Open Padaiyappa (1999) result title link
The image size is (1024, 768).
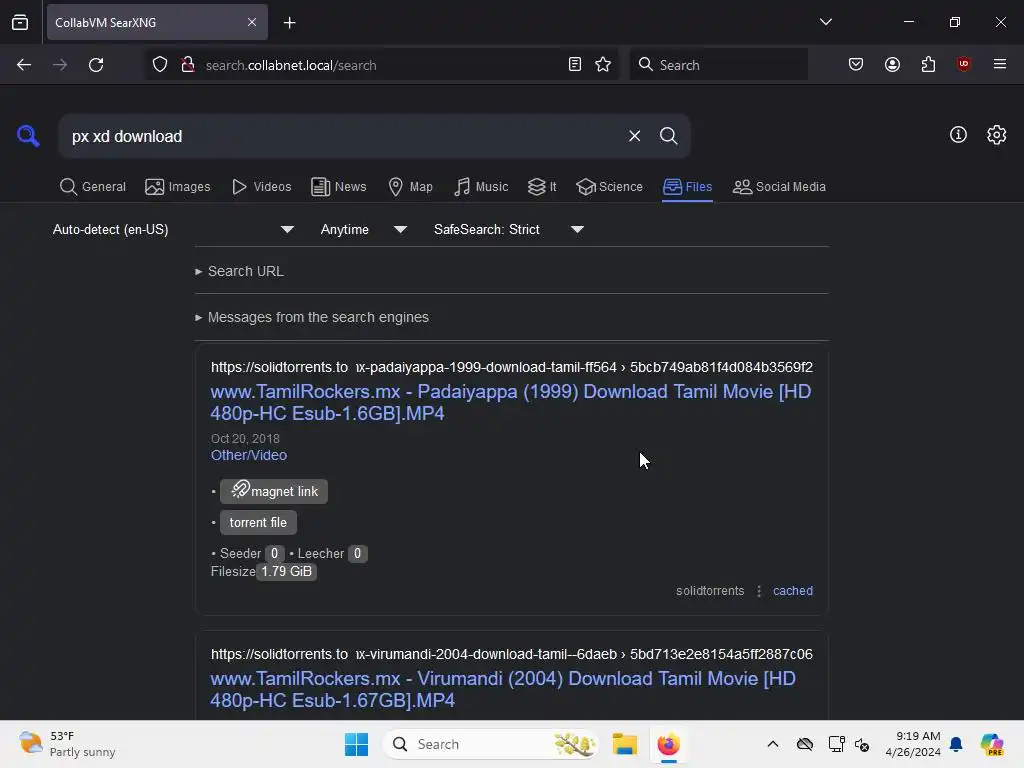click(x=511, y=402)
